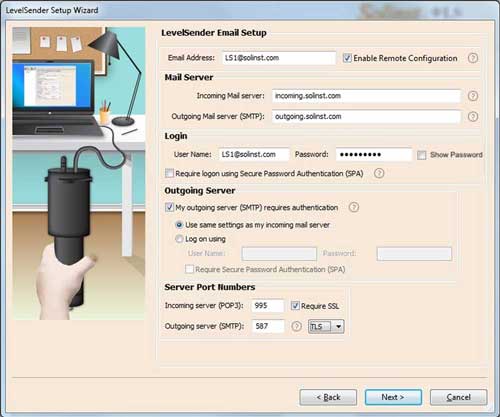Open help icon next to SMTP port 587
The image size is (500, 417).
click(x=296, y=326)
